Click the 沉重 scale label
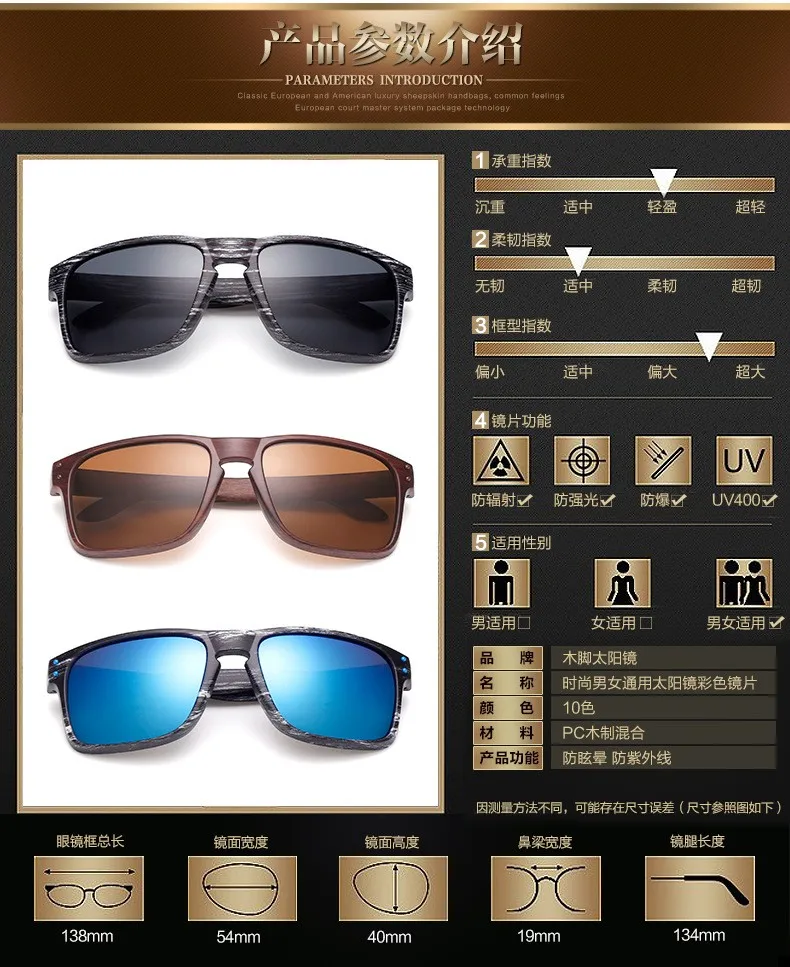 (x=490, y=207)
